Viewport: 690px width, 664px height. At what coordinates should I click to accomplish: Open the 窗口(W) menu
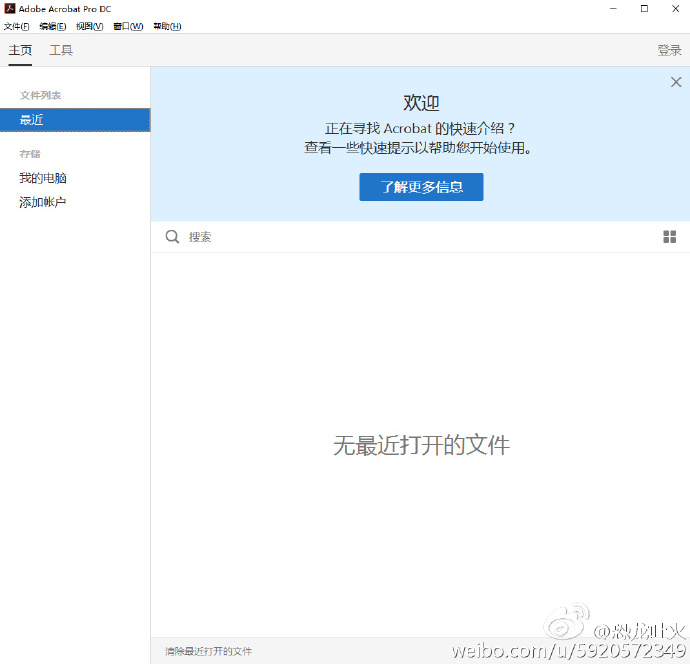pyautogui.click(x=128, y=26)
